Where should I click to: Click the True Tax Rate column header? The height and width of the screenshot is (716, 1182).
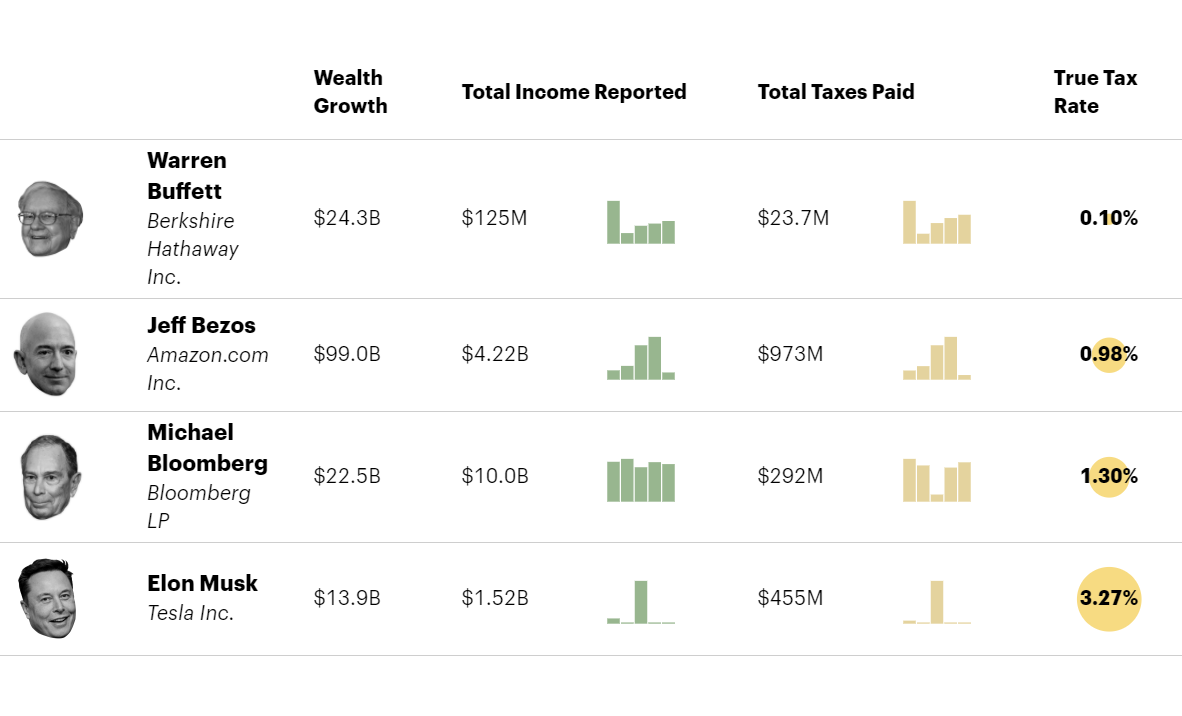tap(1095, 92)
